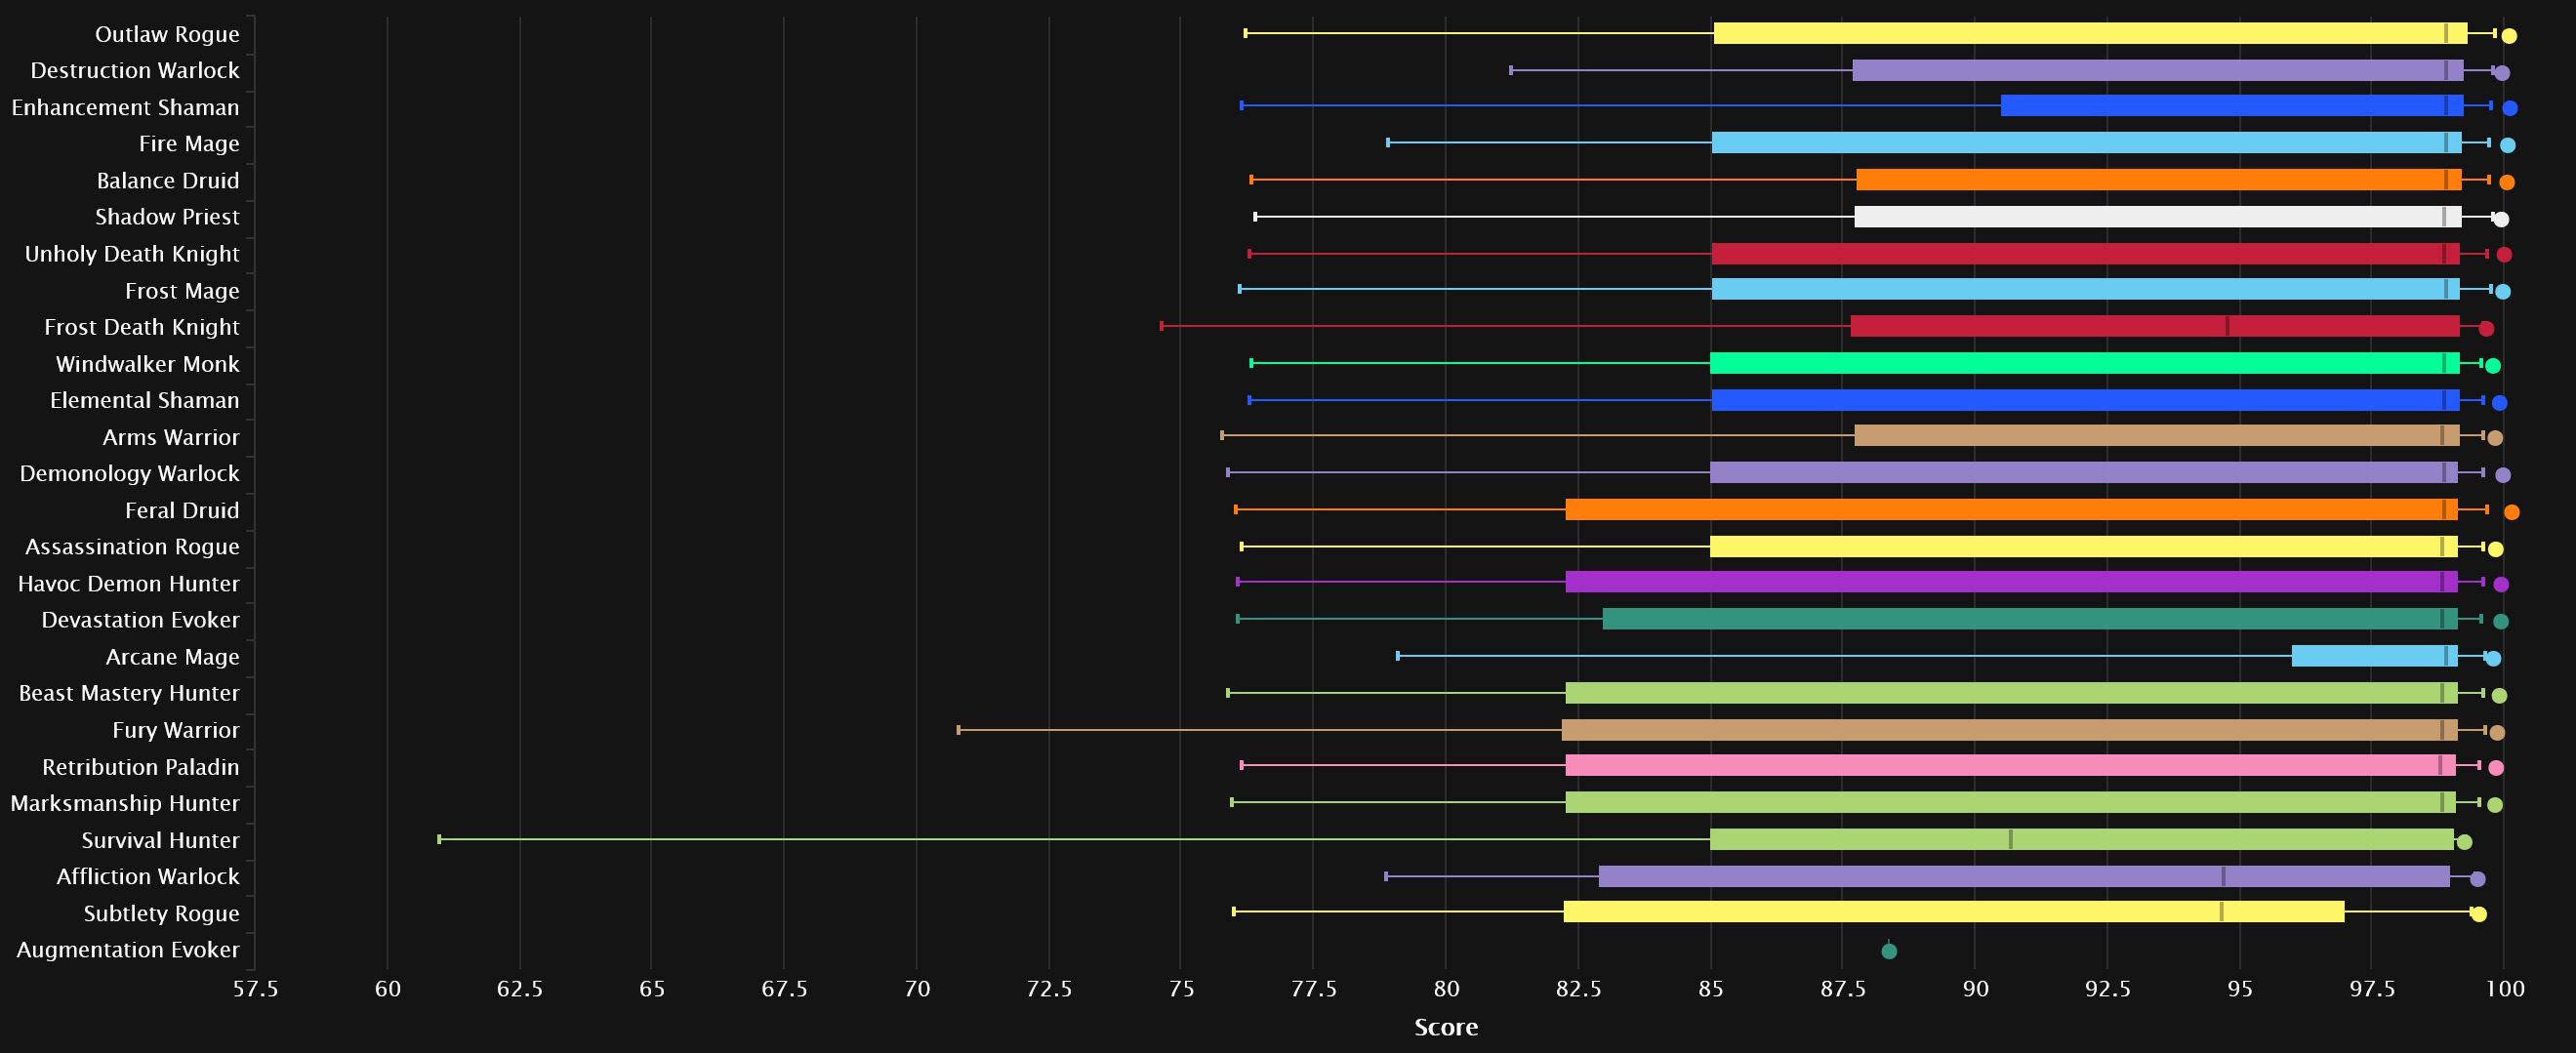The width and height of the screenshot is (2576, 1053).
Task: Click the Affliction Warlock median marker
Action: 2223,876
